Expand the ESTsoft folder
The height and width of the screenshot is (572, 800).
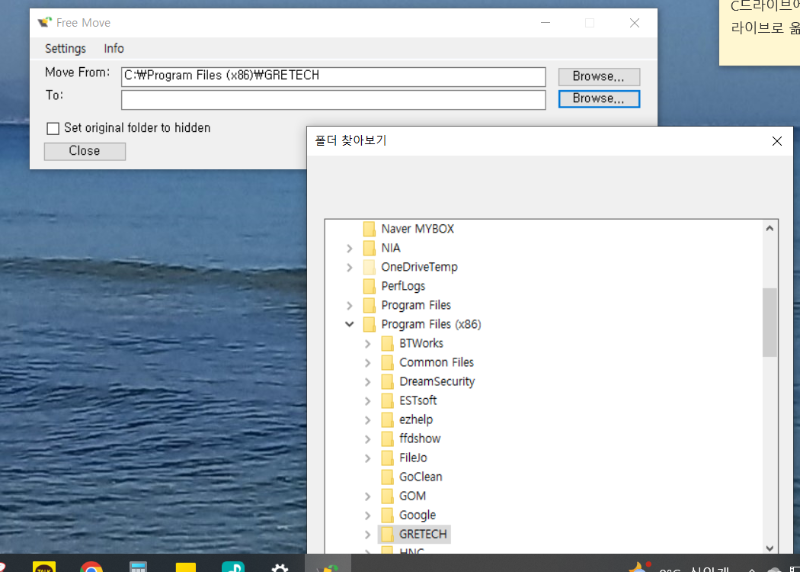pos(368,401)
